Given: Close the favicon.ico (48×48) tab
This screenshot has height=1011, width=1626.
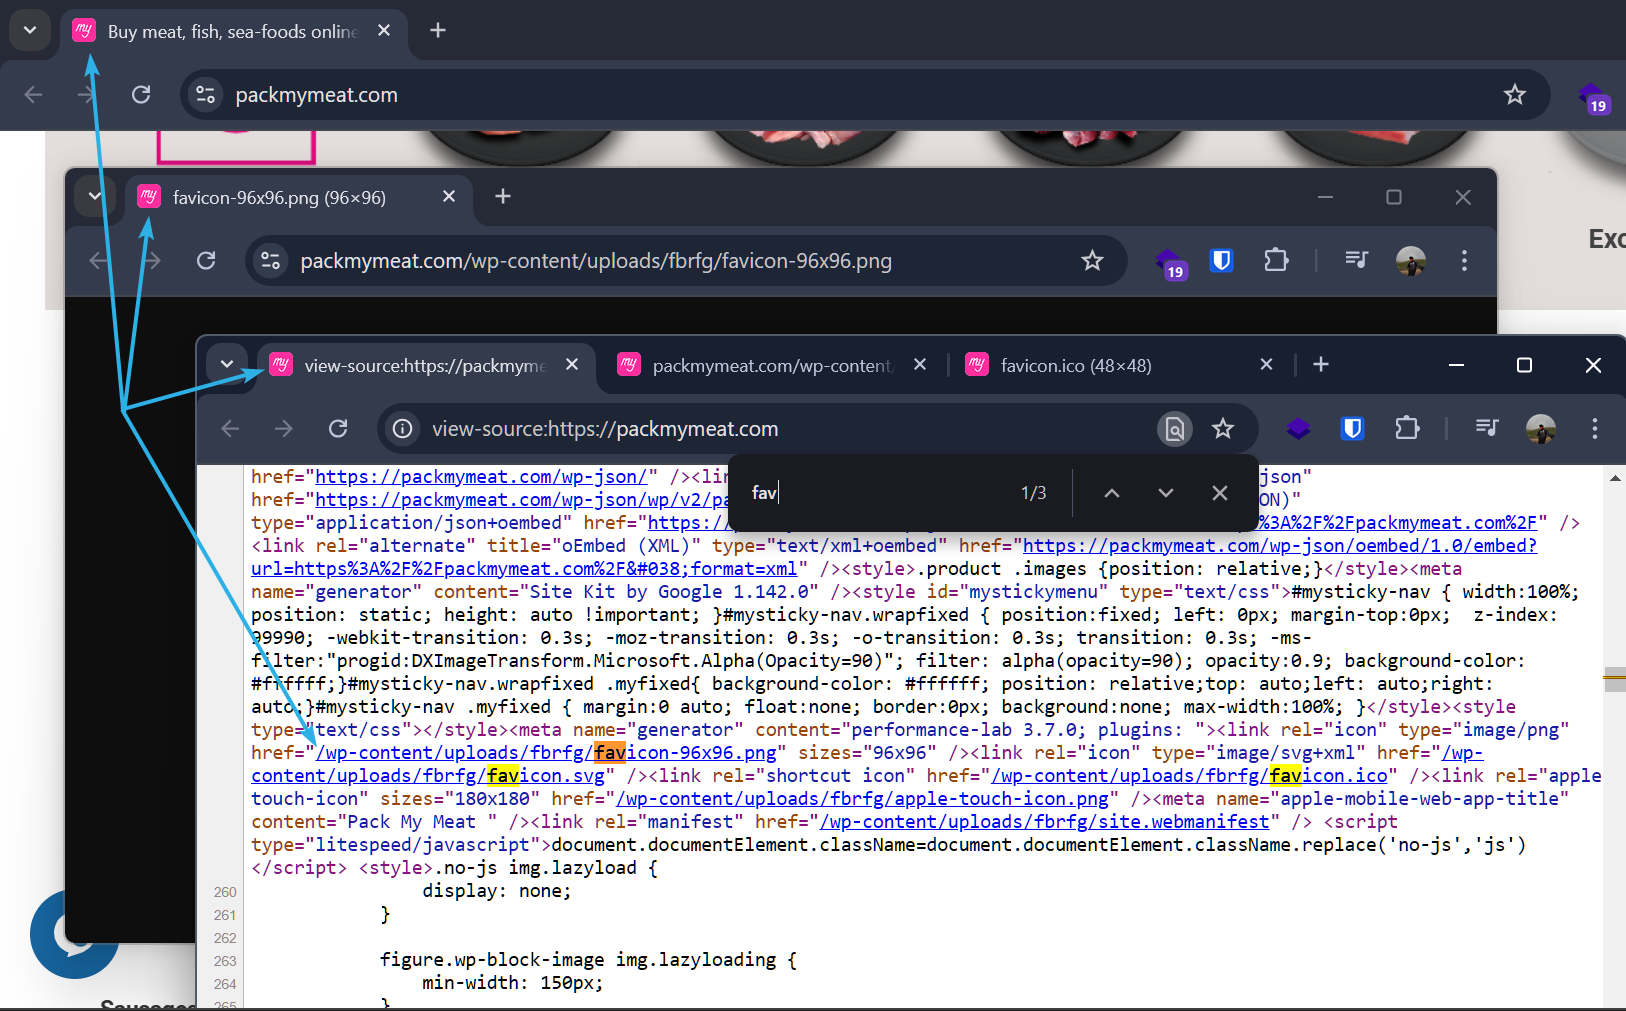Looking at the screenshot, I should pos(1266,365).
